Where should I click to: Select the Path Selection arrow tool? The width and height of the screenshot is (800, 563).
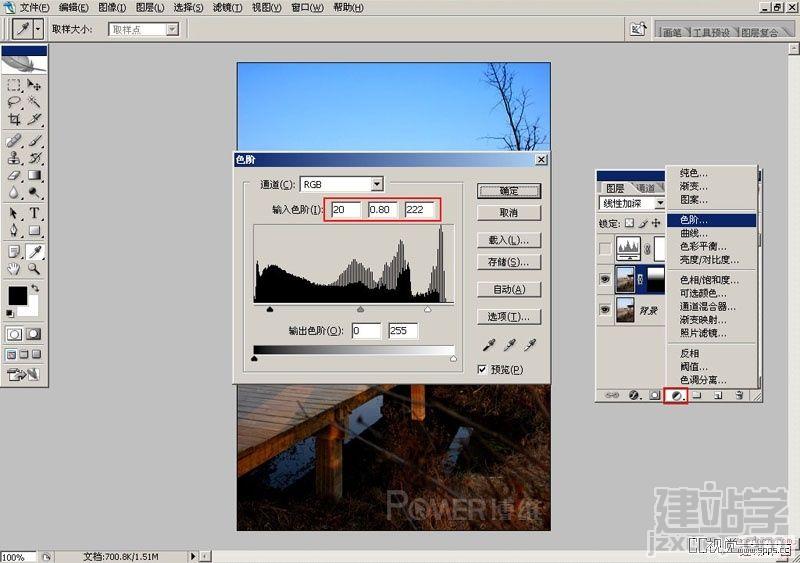[x=14, y=213]
